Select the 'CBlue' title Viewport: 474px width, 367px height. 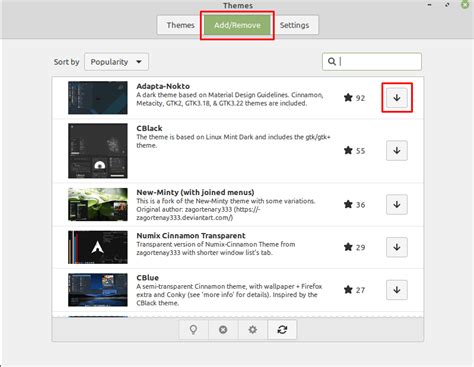coord(147,278)
